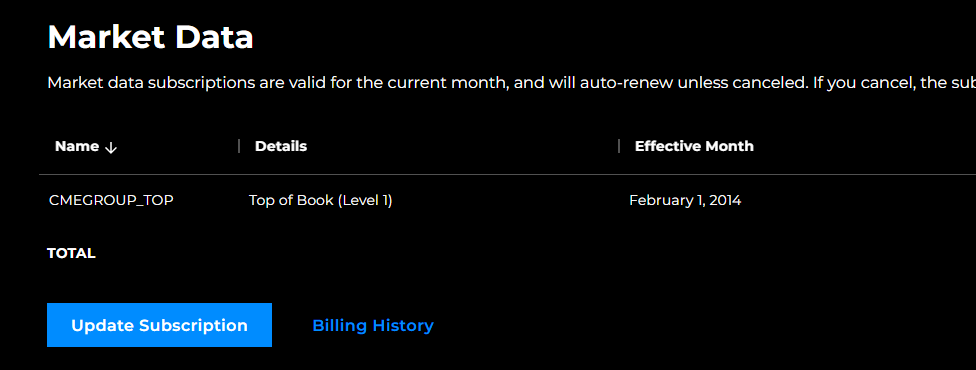
Task: Click the February 1, 2014 effective date
Action: (685, 201)
